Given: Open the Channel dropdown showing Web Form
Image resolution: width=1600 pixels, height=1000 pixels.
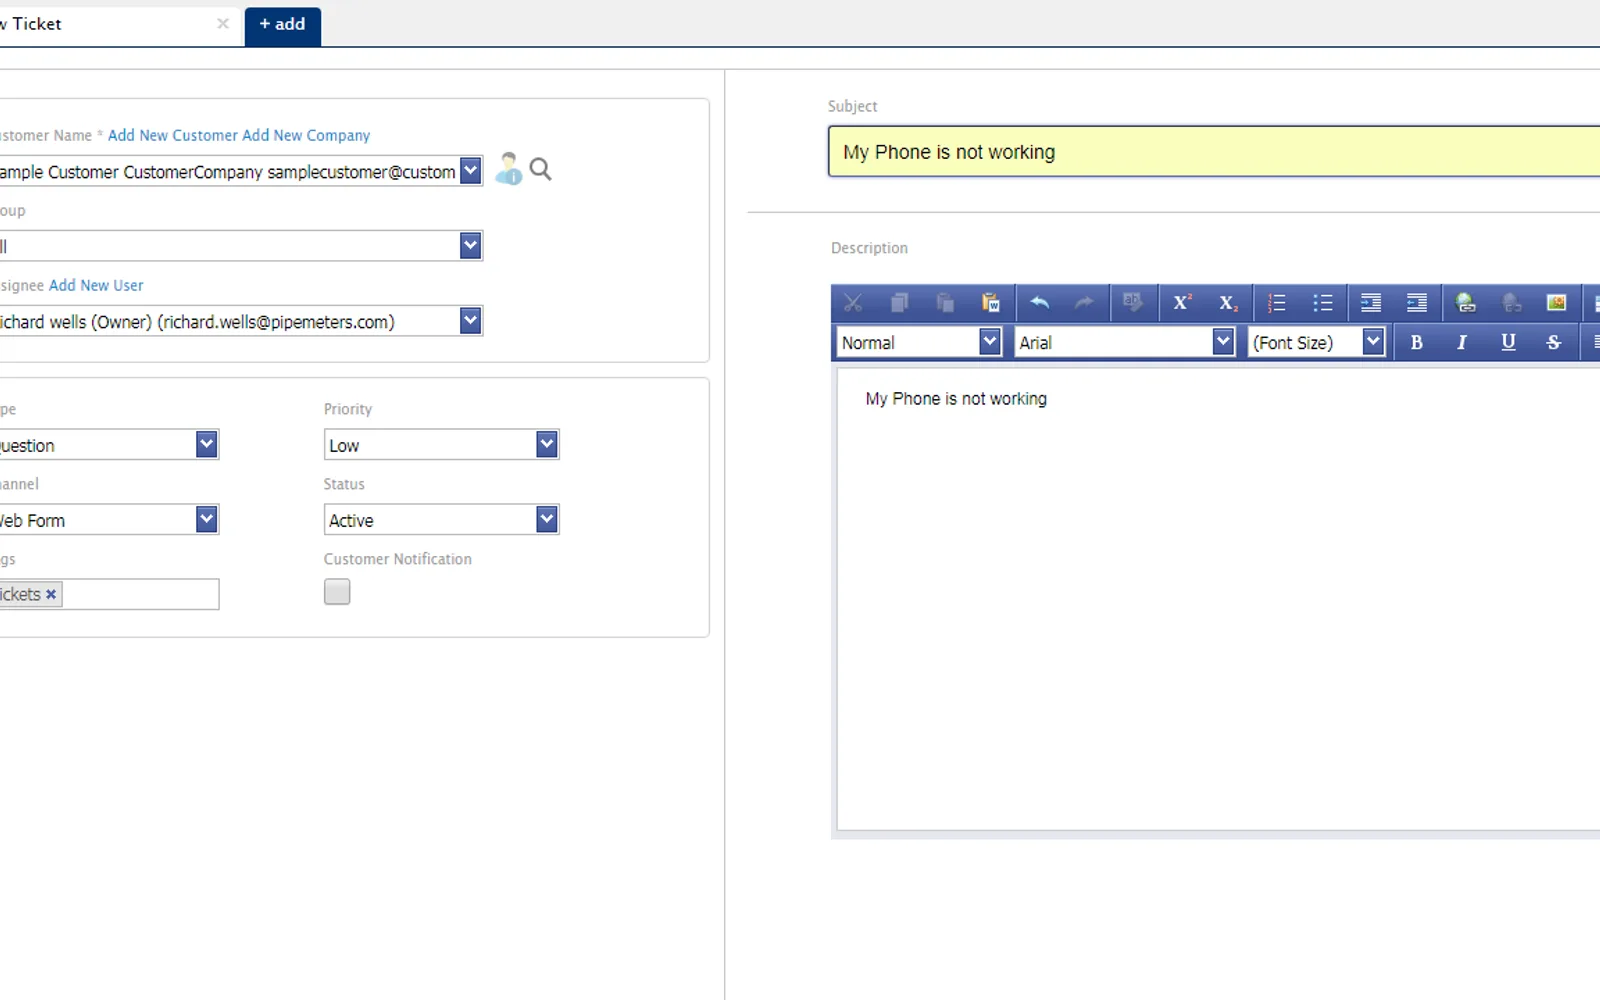Looking at the screenshot, I should (x=206, y=519).
